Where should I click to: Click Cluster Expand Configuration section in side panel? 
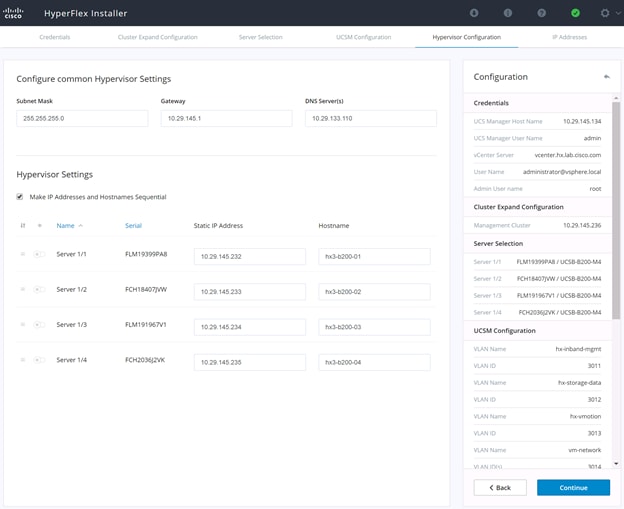[519, 207]
